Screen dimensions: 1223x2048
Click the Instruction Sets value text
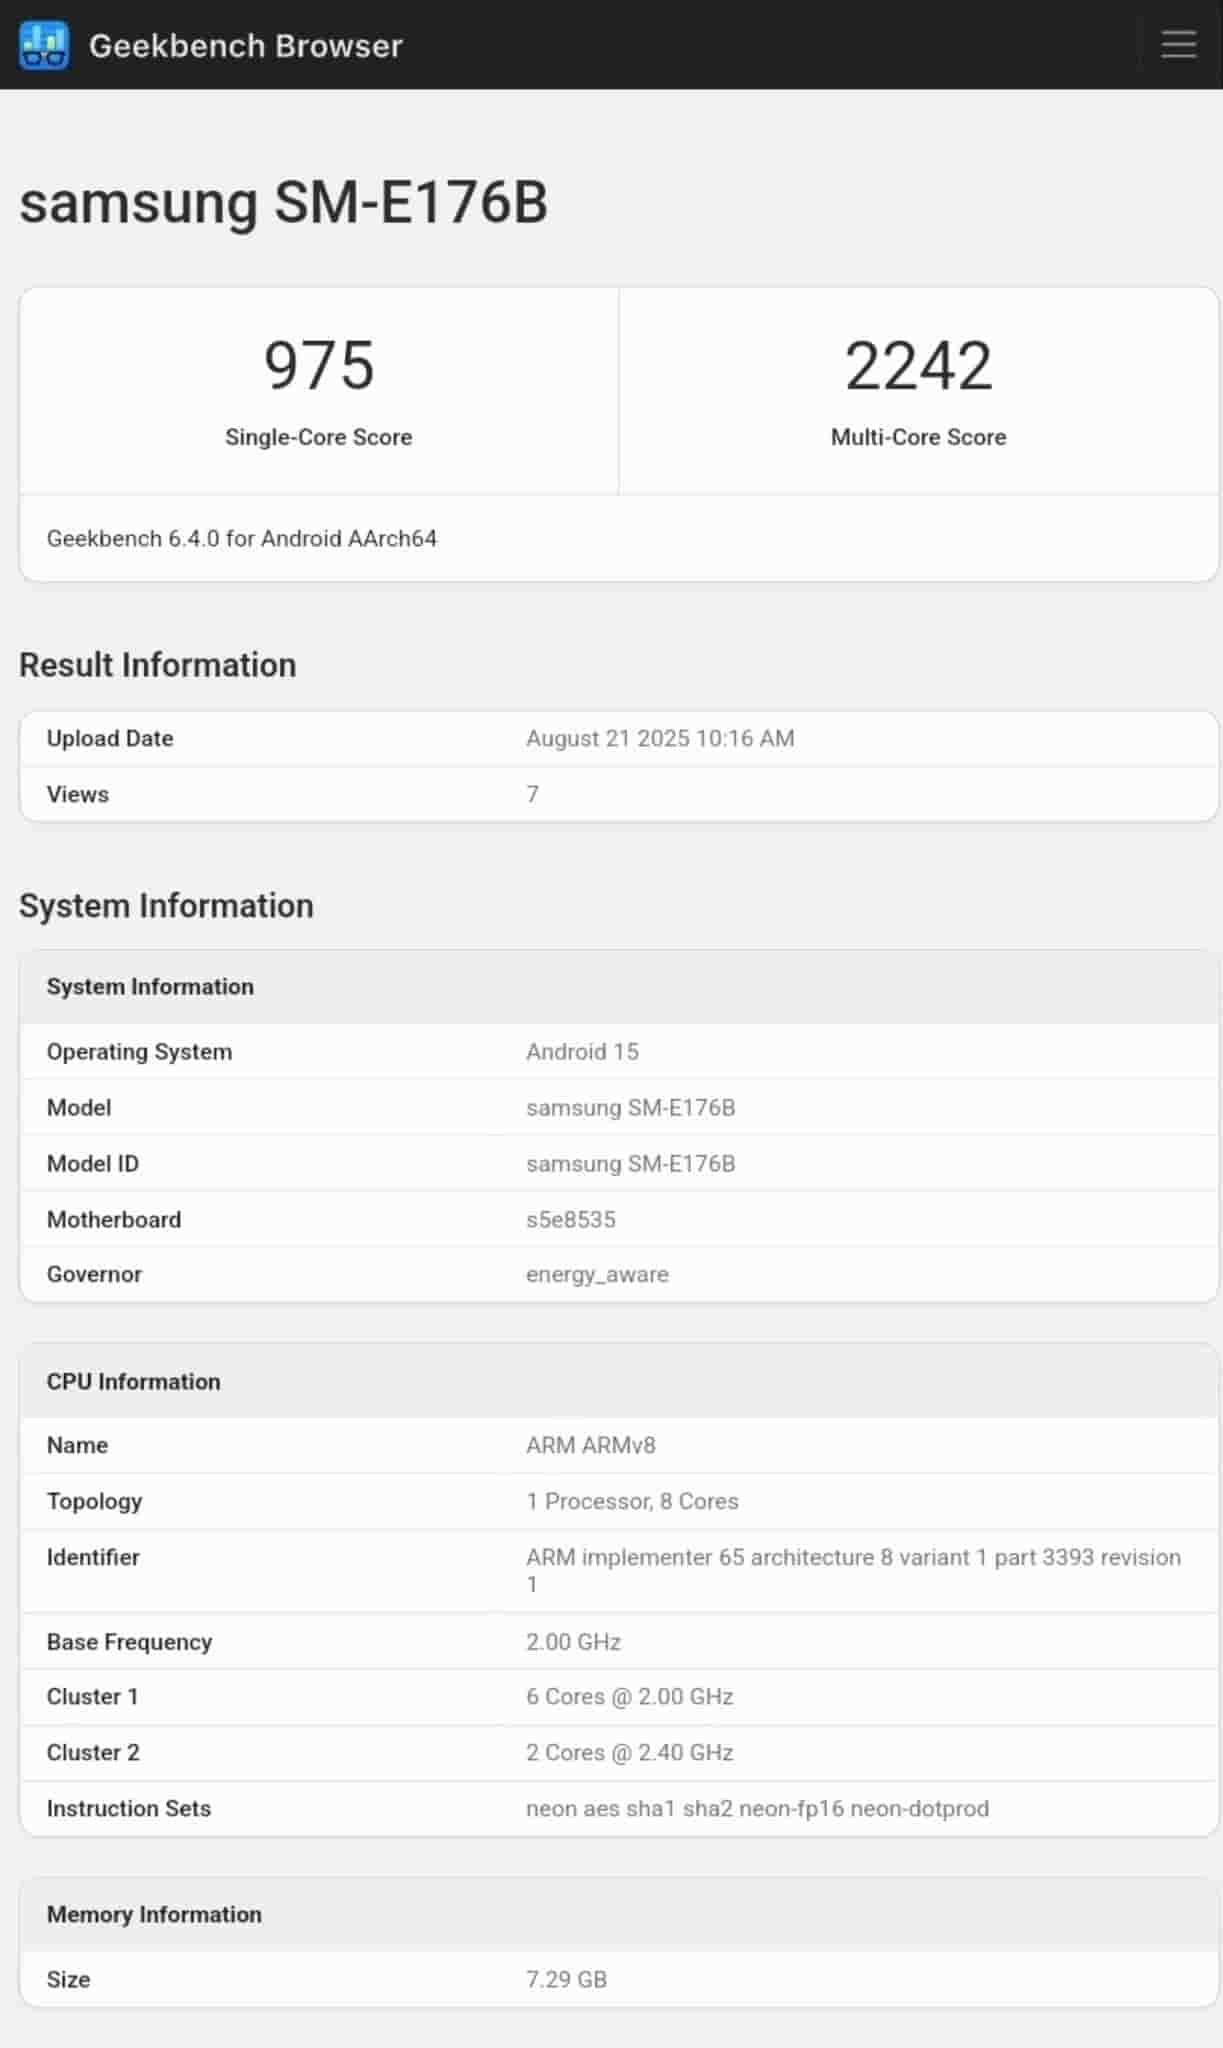pyautogui.click(x=757, y=1809)
